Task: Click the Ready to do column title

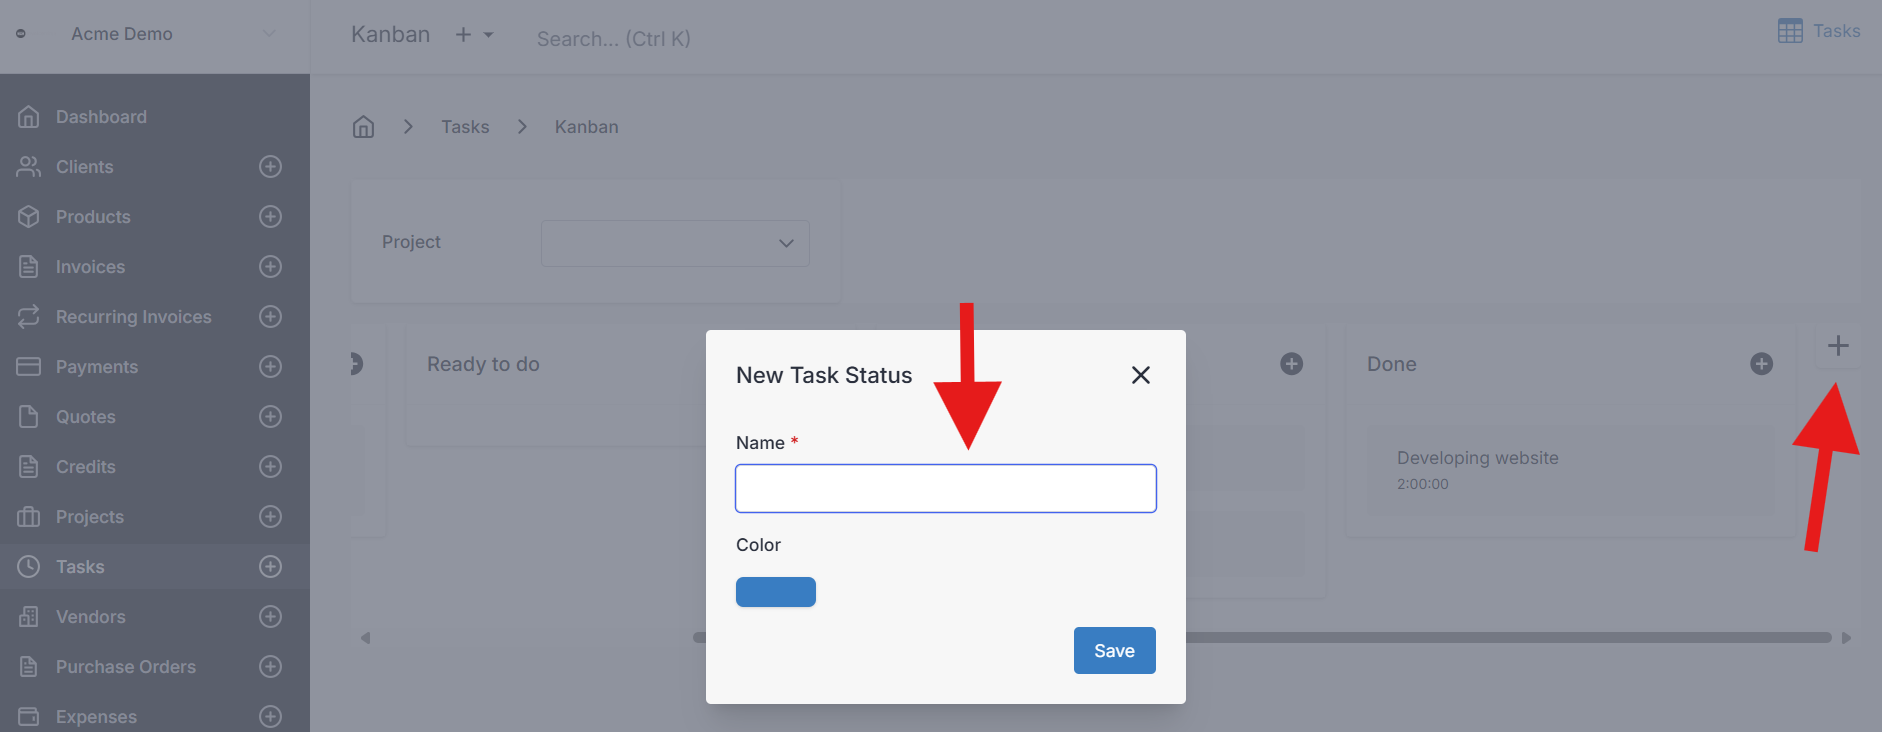Action: pyautogui.click(x=483, y=364)
